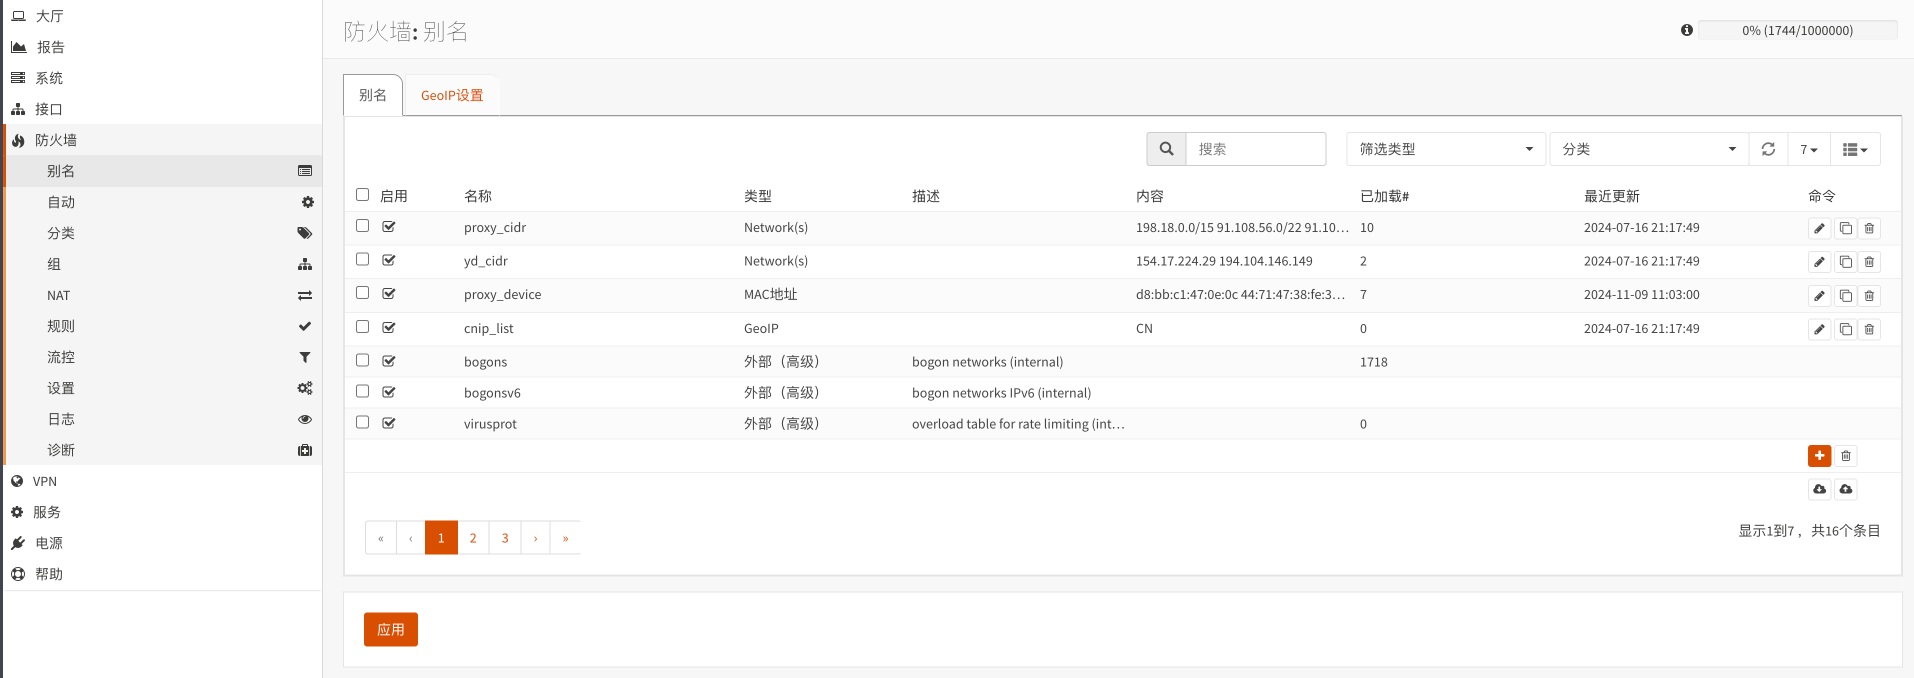Image resolution: width=1914 pixels, height=678 pixels.
Task: Open the table info icon near usage bar
Action: (x=1687, y=30)
